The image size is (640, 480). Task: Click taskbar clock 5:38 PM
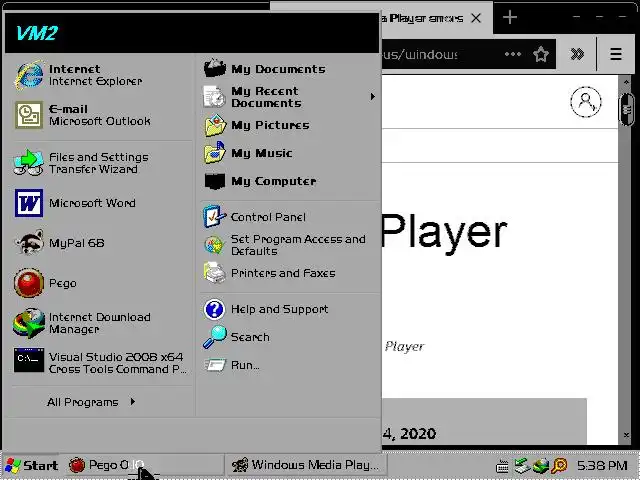[602, 465]
